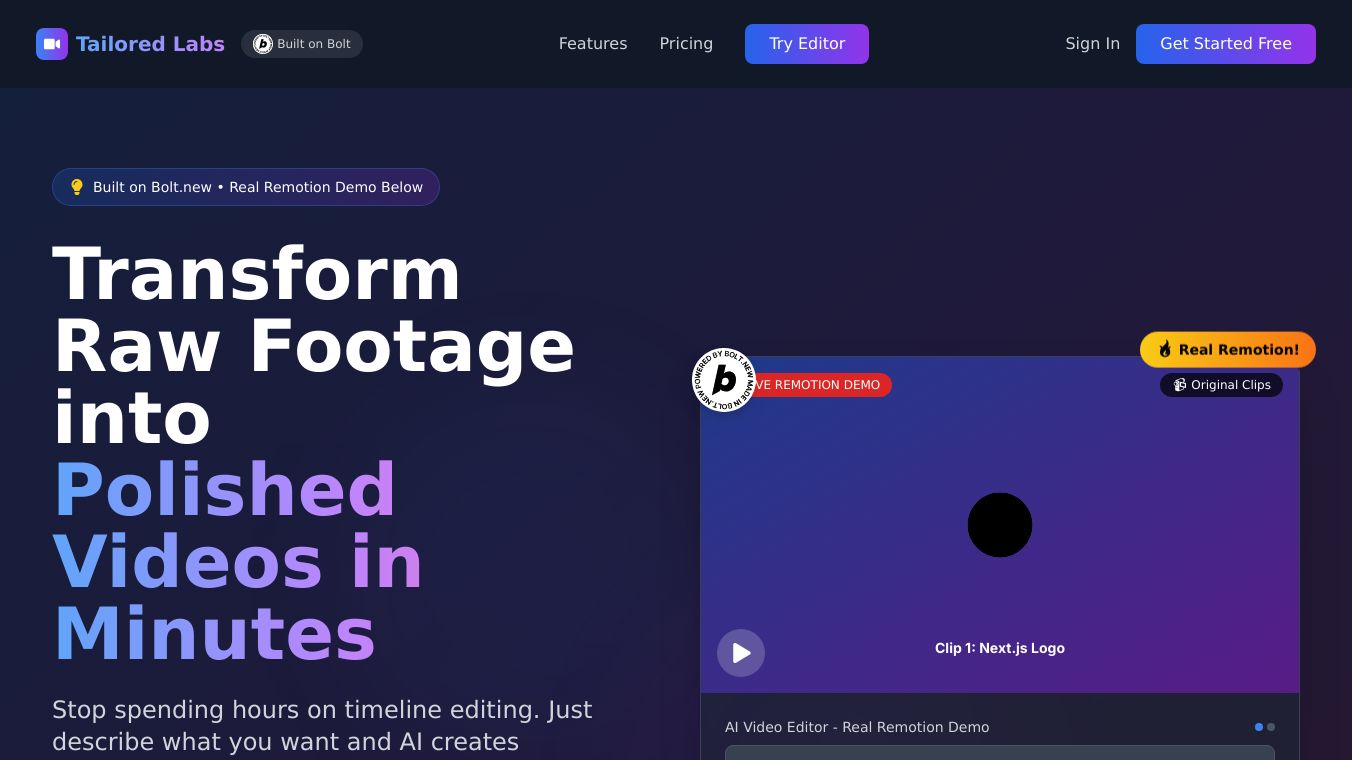Click the video camera logo icon
Viewport: 1352px width, 760px height.
click(x=52, y=44)
